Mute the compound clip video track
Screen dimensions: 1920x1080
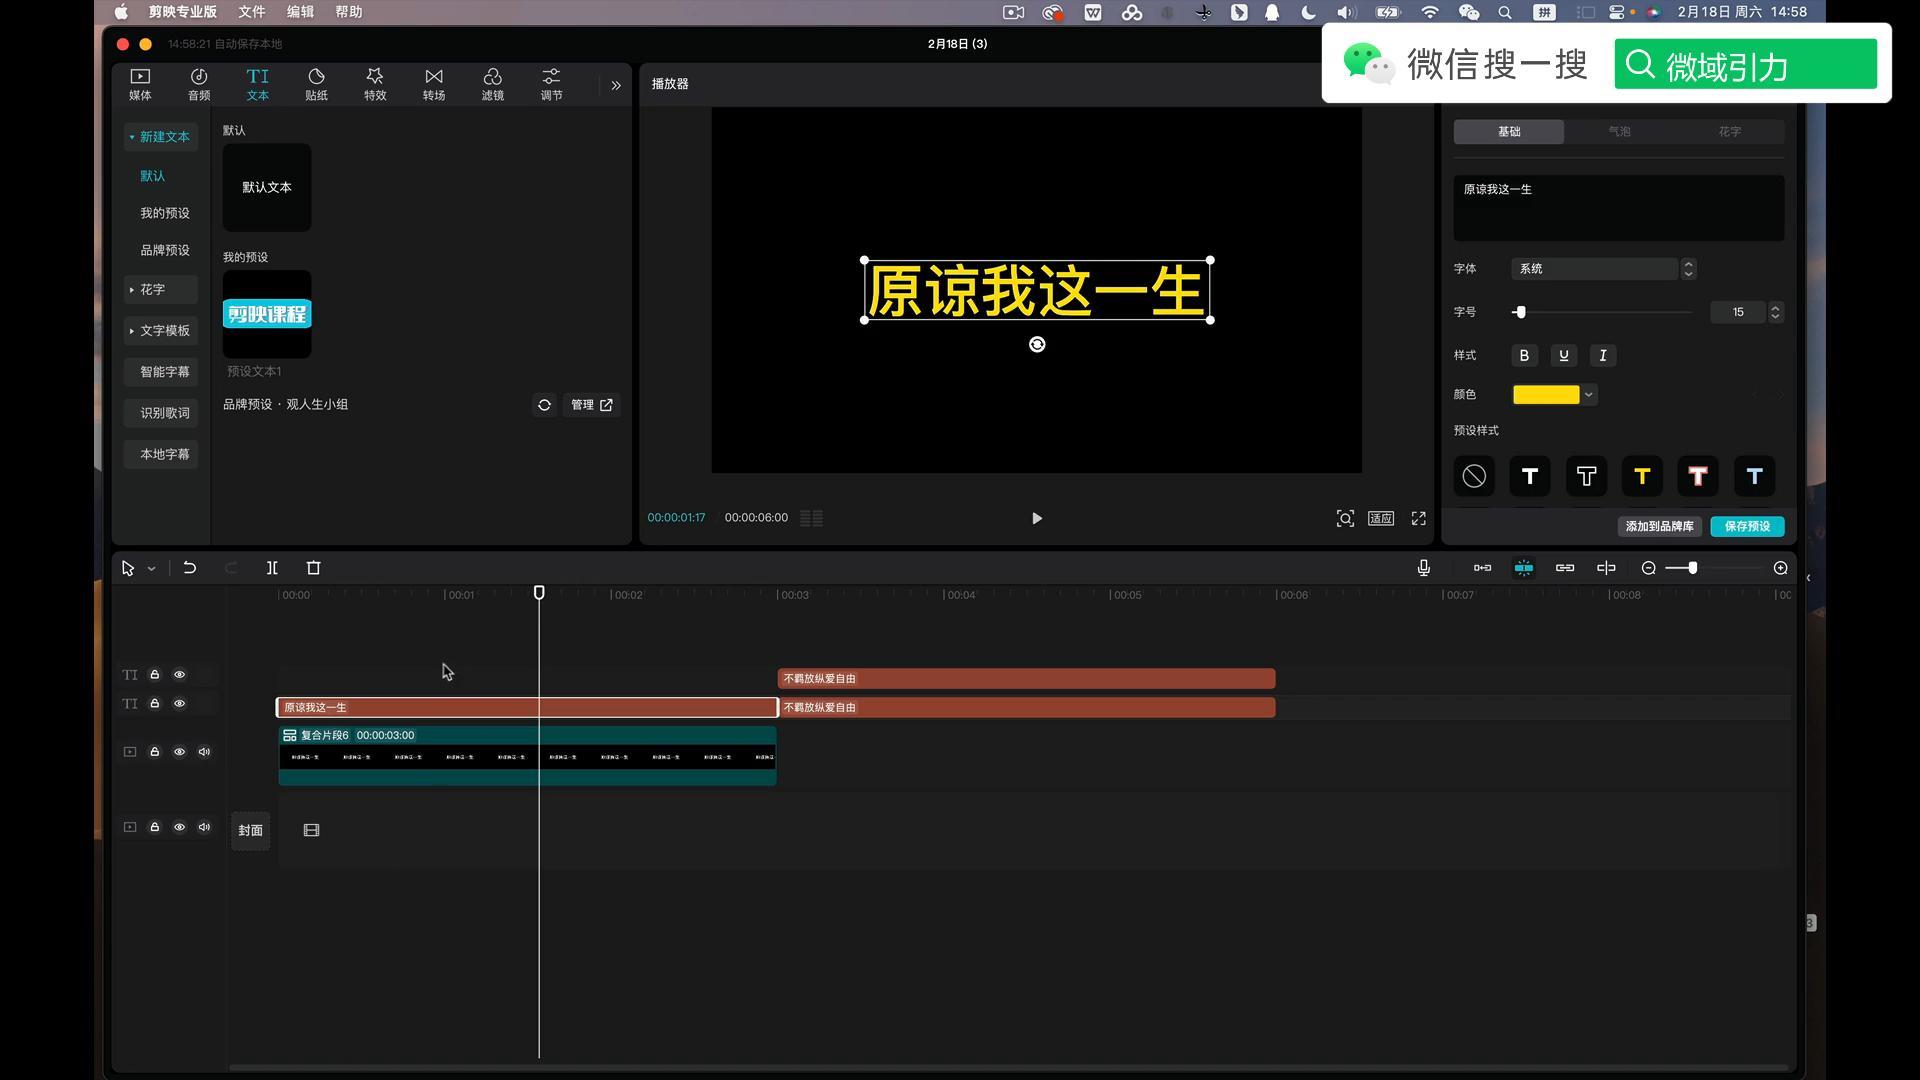[204, 752]
